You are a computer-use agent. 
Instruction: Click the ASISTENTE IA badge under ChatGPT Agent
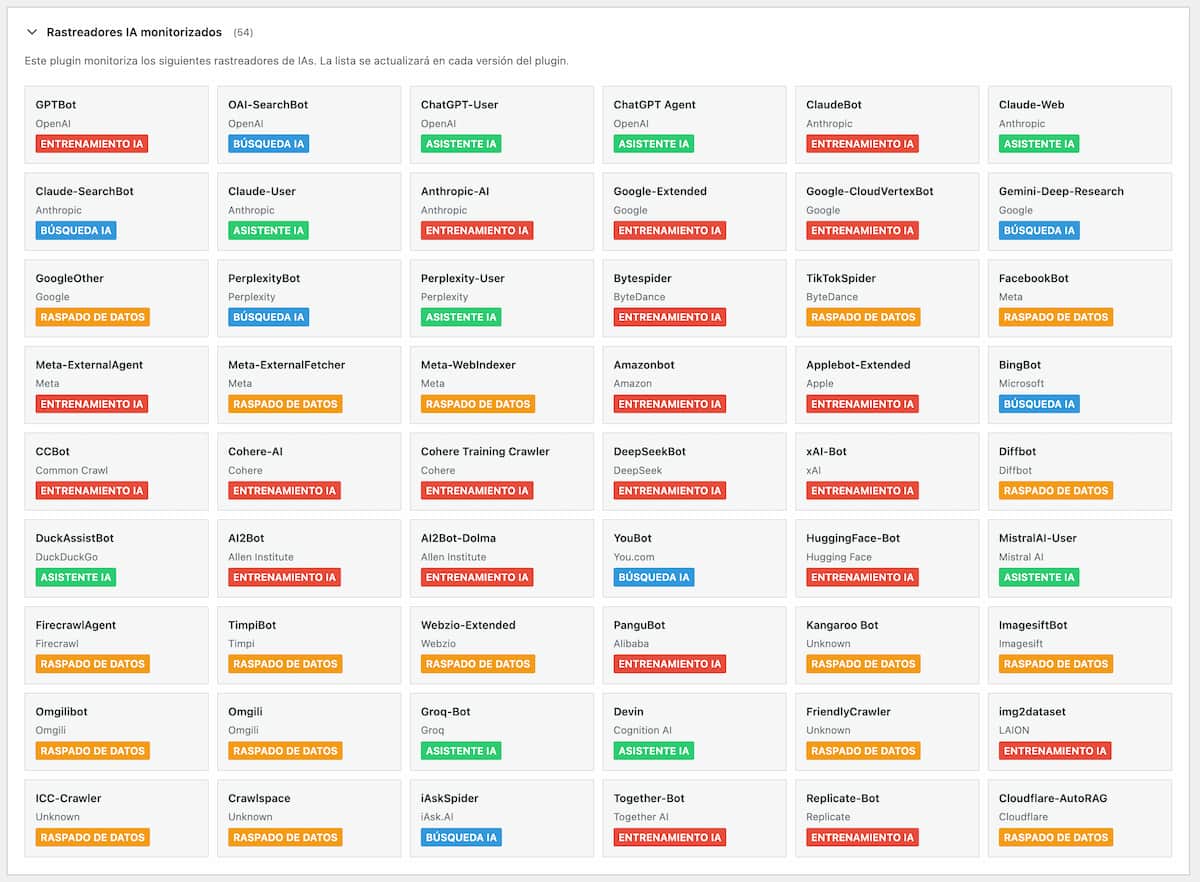653,144
